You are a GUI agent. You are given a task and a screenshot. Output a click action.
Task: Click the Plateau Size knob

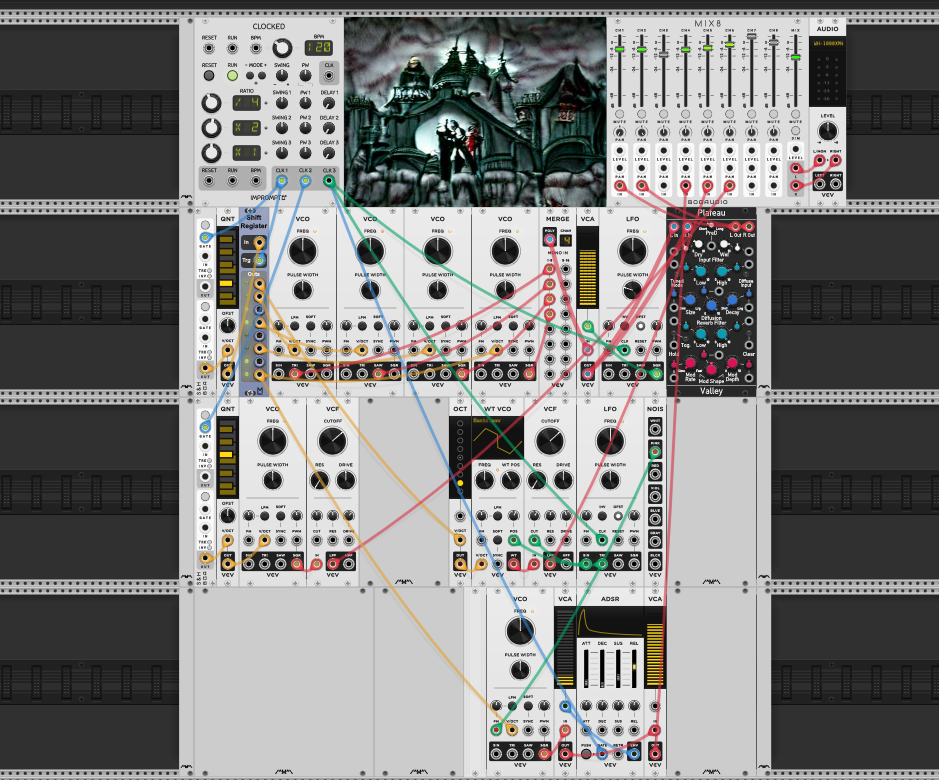point(690,300)
